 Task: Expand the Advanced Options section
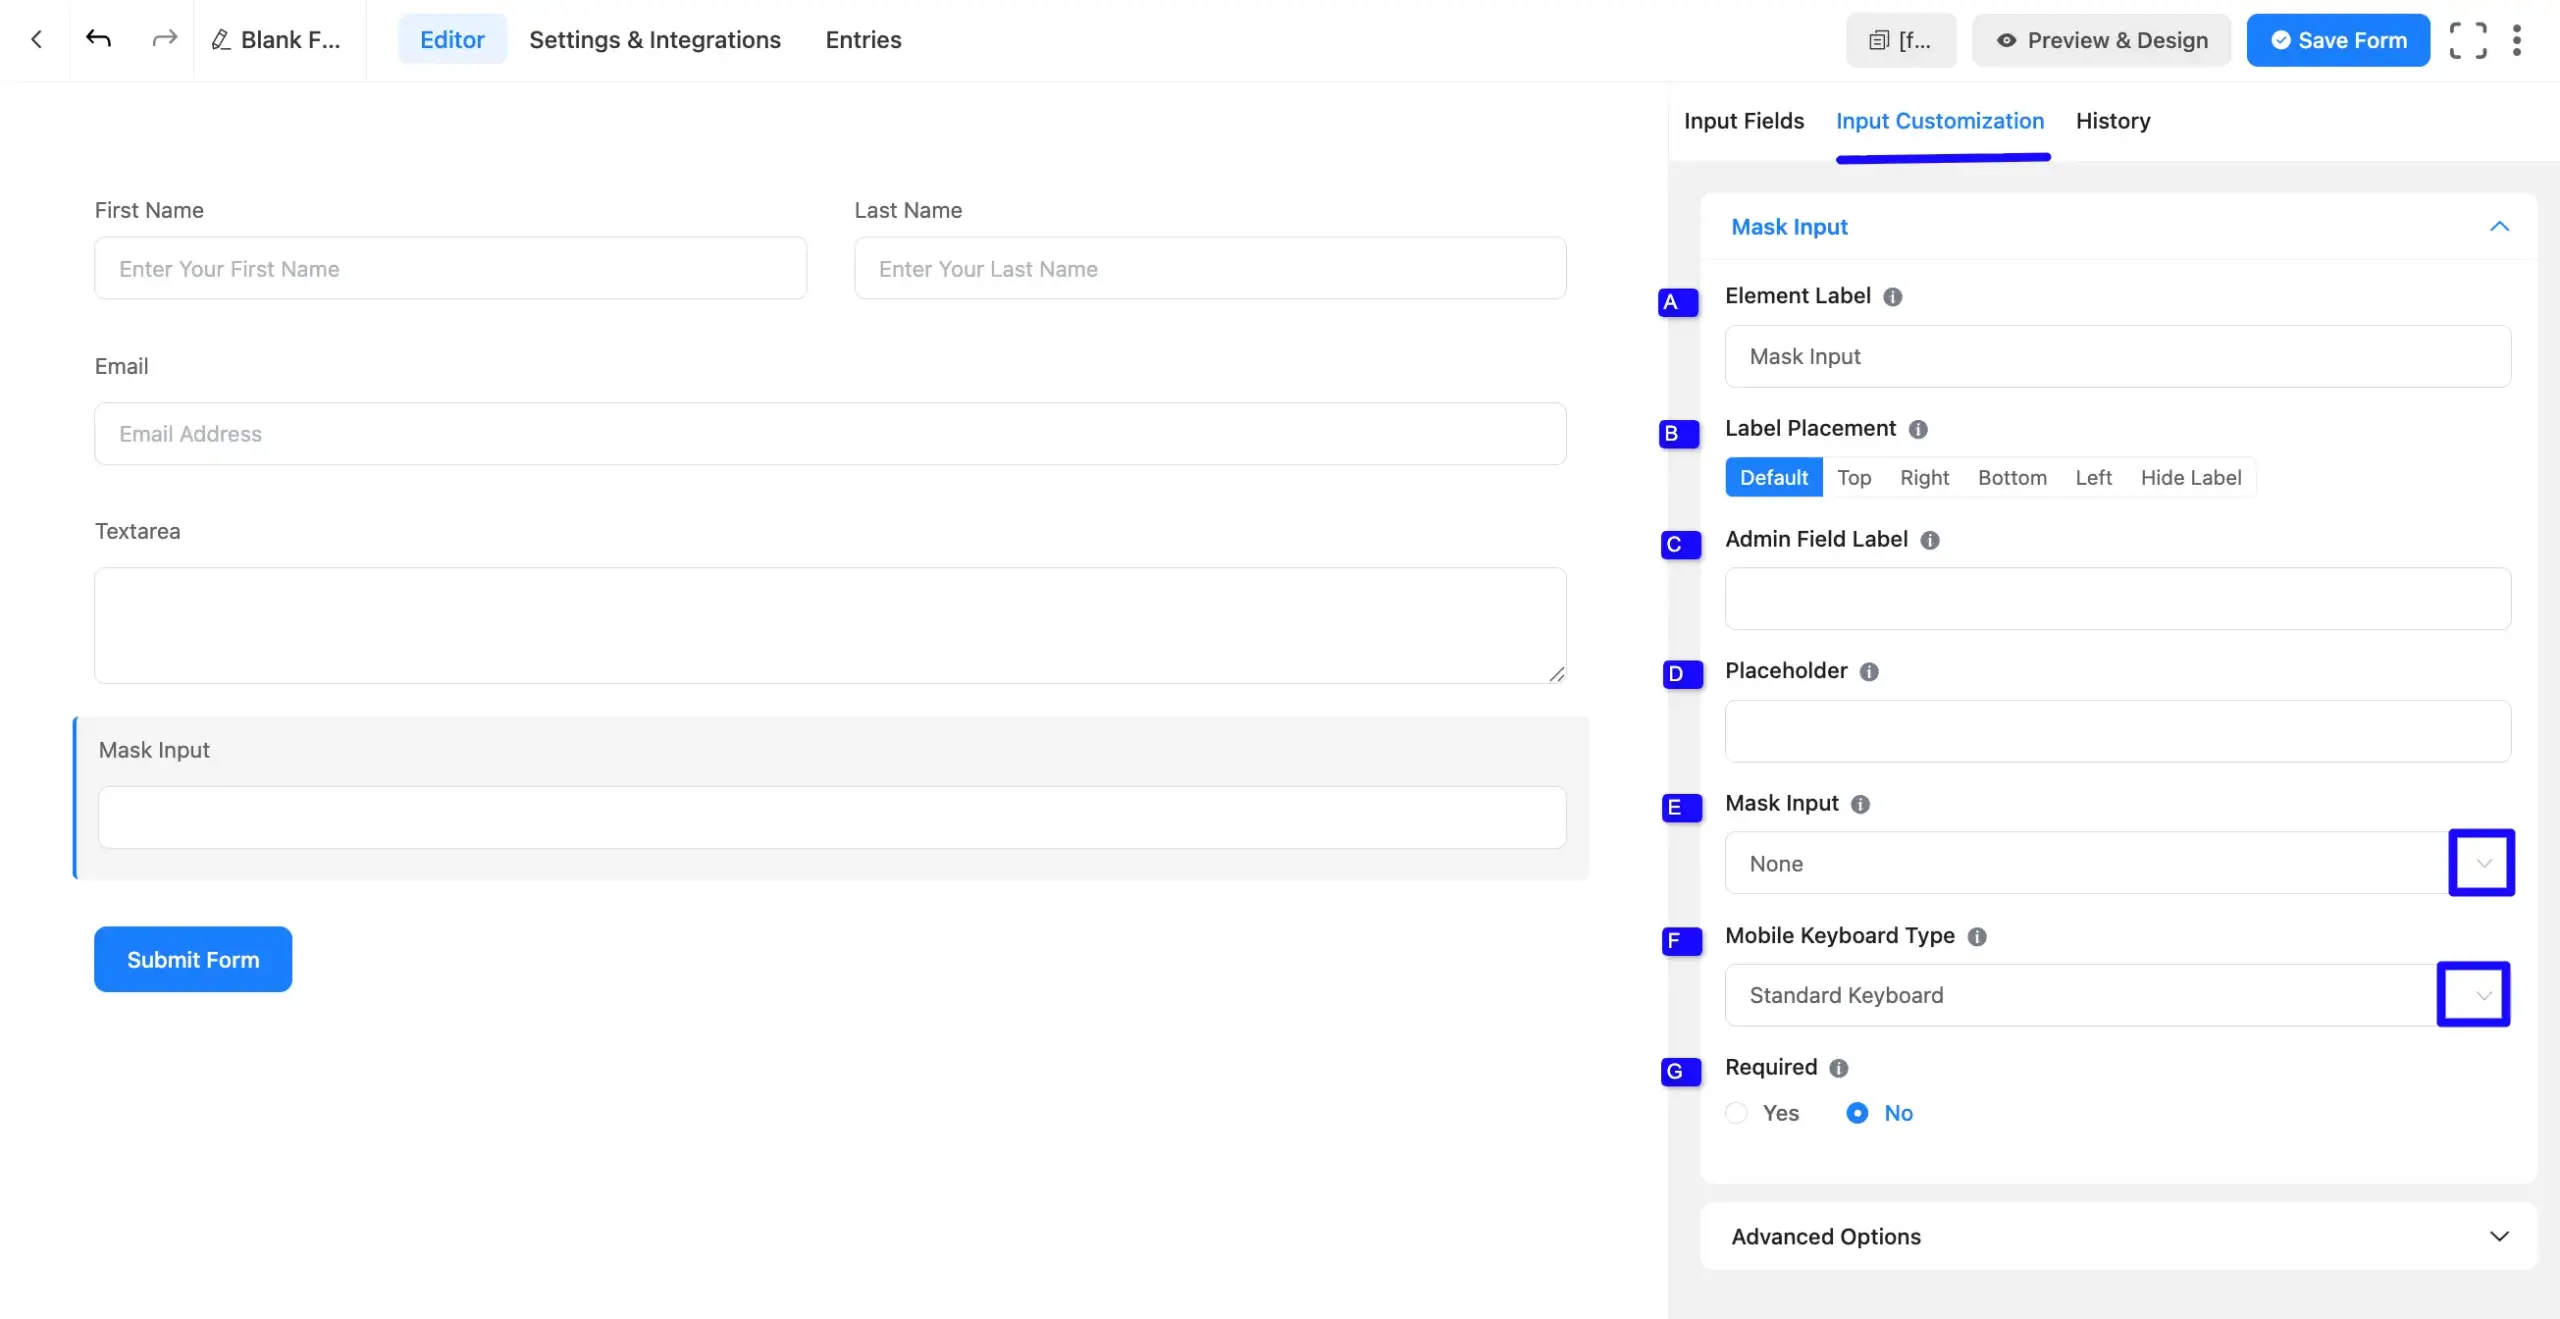click(x=2118, y=1237)
